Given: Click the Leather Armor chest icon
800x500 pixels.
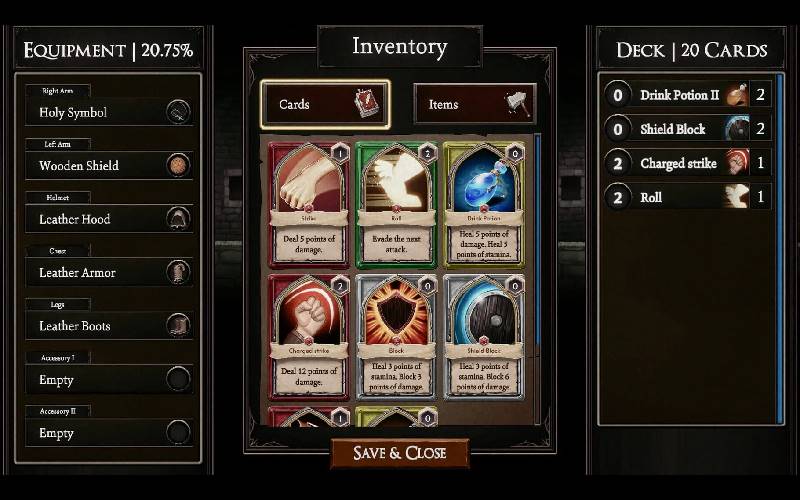Looking at the screenshot, I should click(x=179, y=272).
